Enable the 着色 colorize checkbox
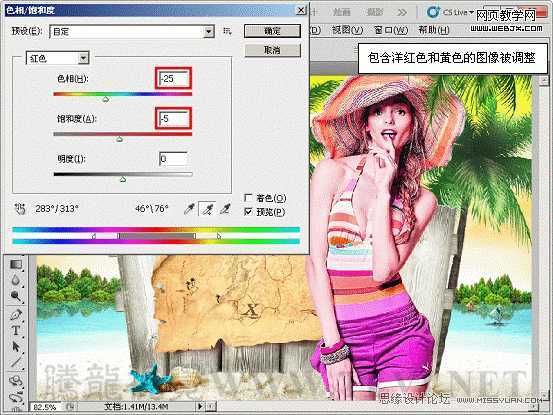The width and height of the screenshot is (553, 415). point(248,198)
